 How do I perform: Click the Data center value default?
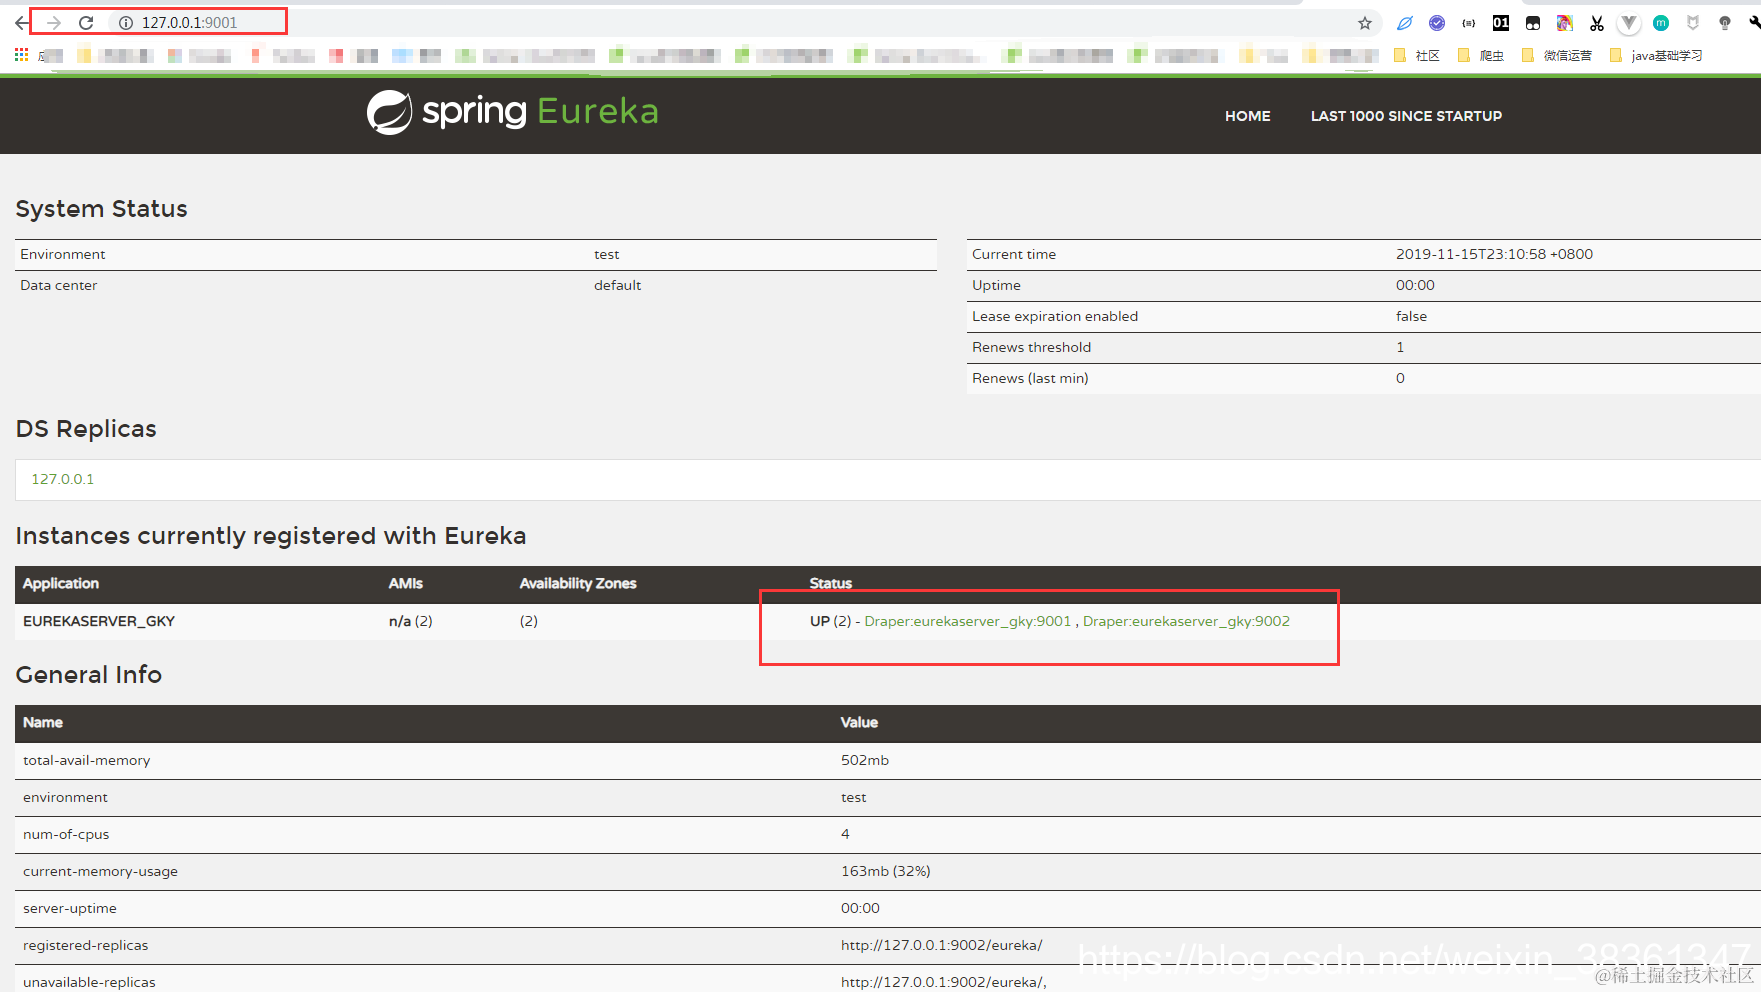(617, 285)
